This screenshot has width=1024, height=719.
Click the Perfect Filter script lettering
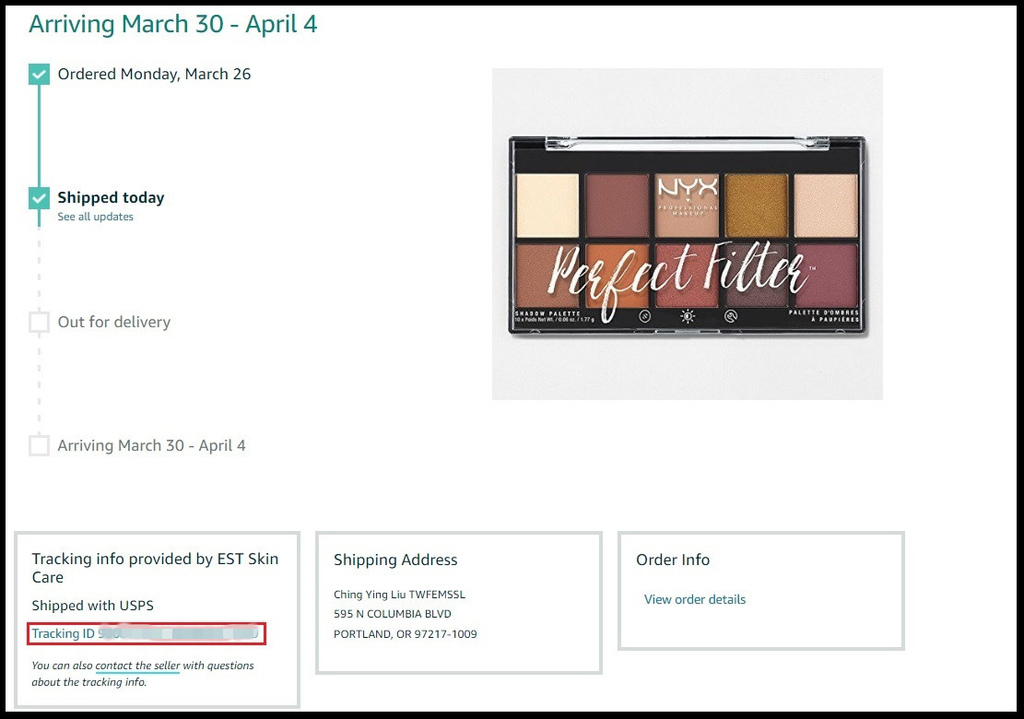coord(680,270)
